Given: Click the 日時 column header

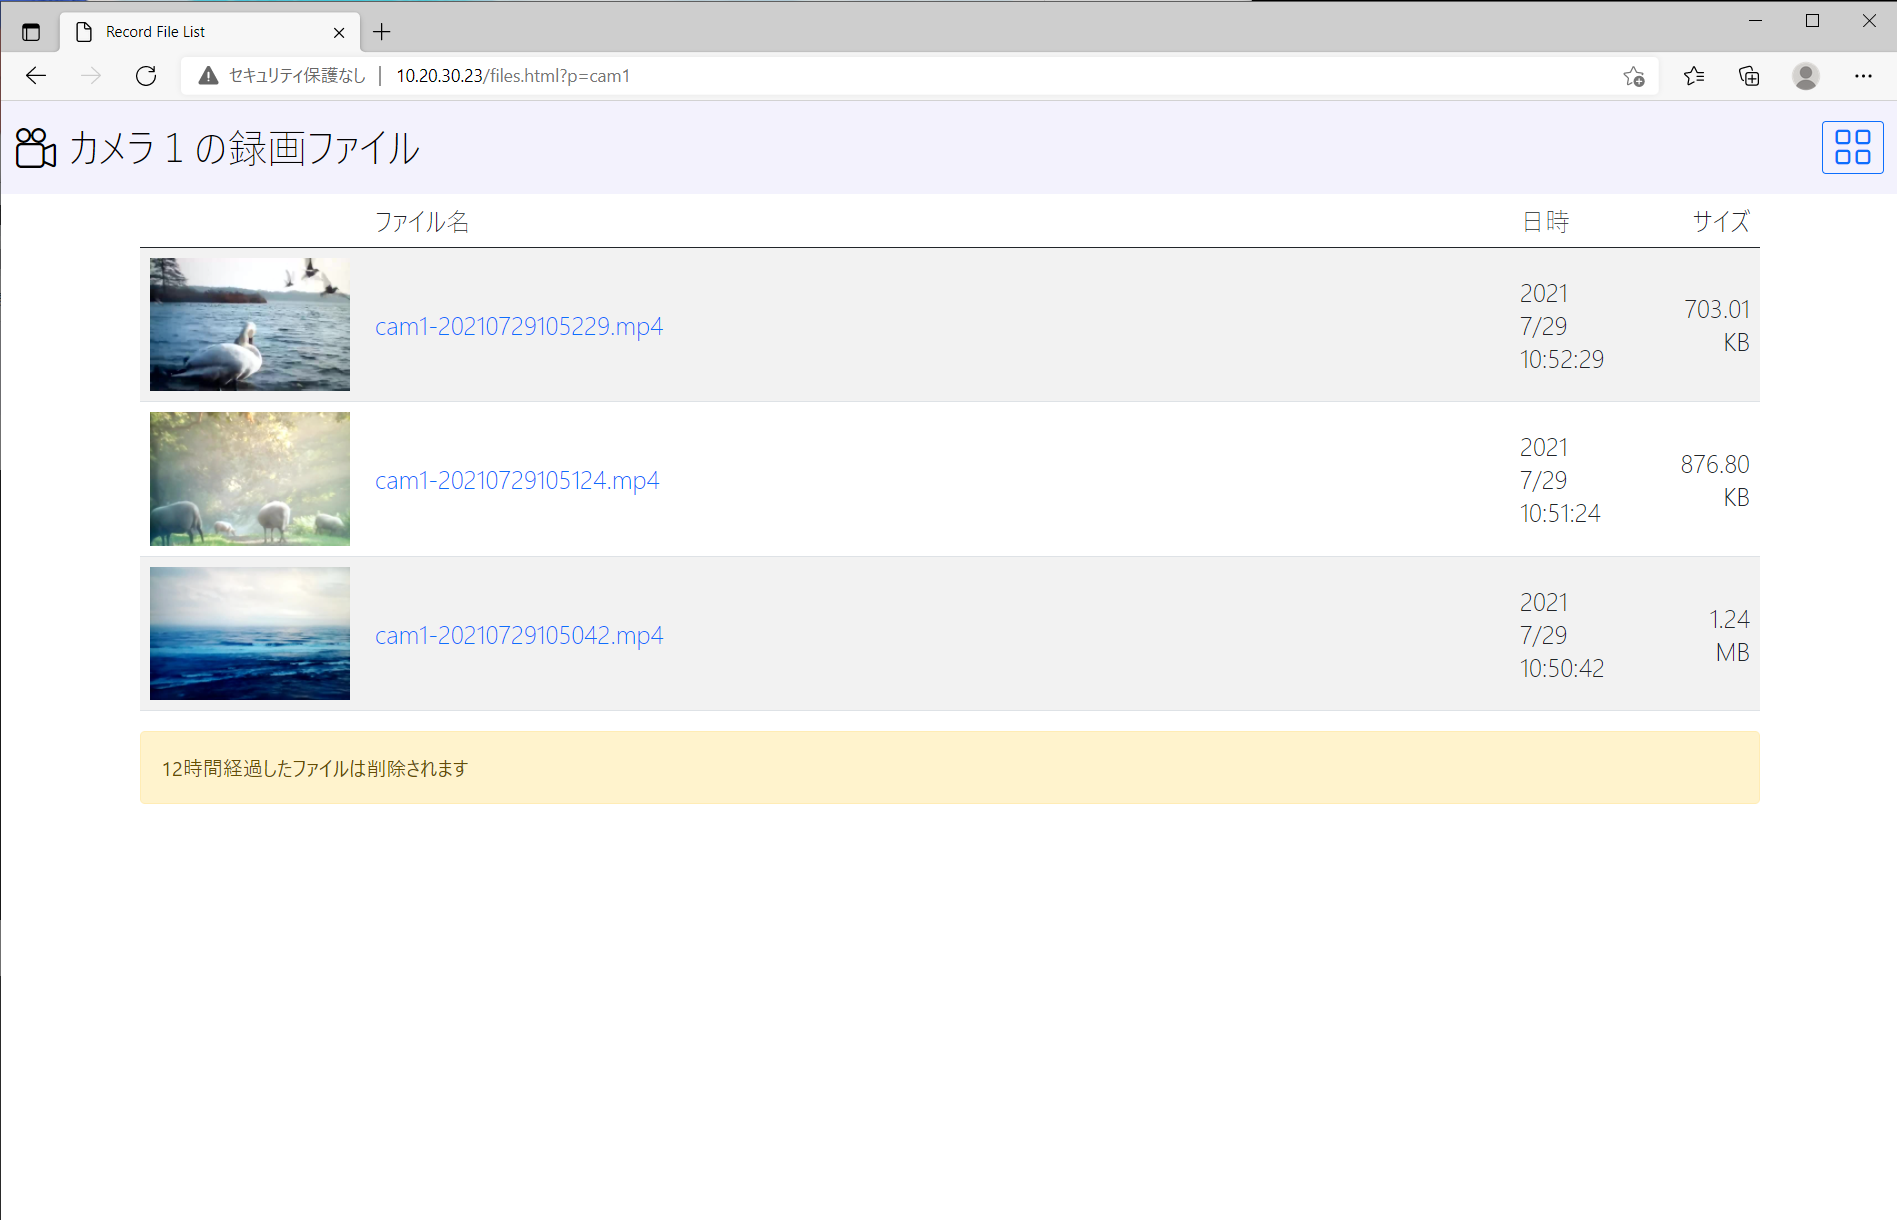Looking at the screenshot, I should [1545, 221].
